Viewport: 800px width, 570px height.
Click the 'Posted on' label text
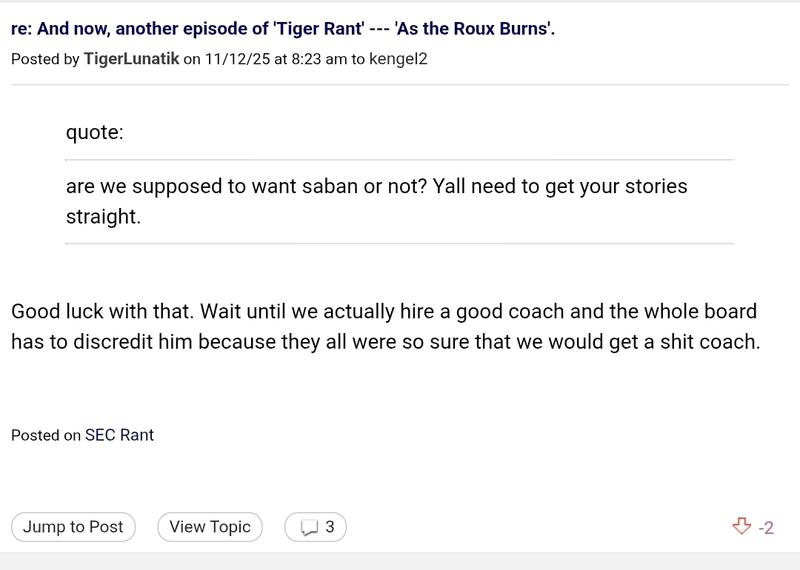click(45, 435)
